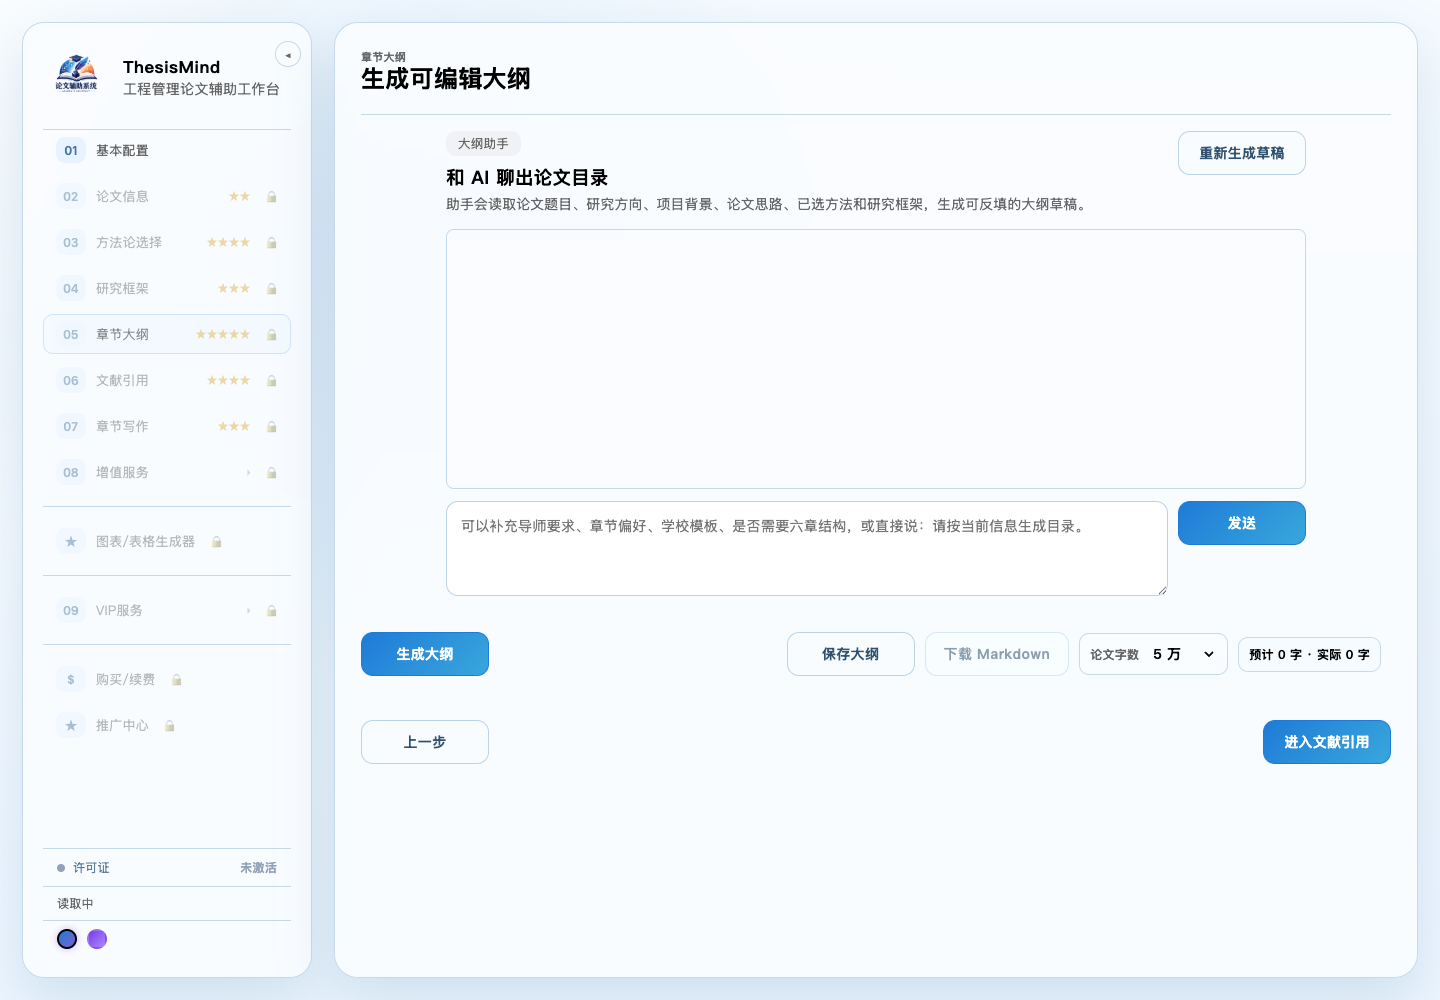Click the lock icon beside 研究框架
The width and height of the screenshot is (1440, 1000).
click(272, 289)
